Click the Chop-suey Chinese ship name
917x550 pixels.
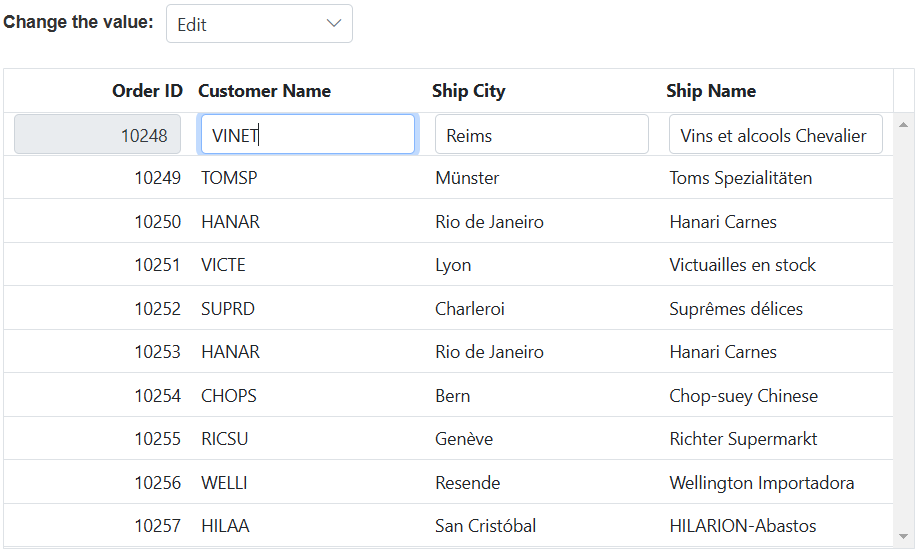point(743,396)
